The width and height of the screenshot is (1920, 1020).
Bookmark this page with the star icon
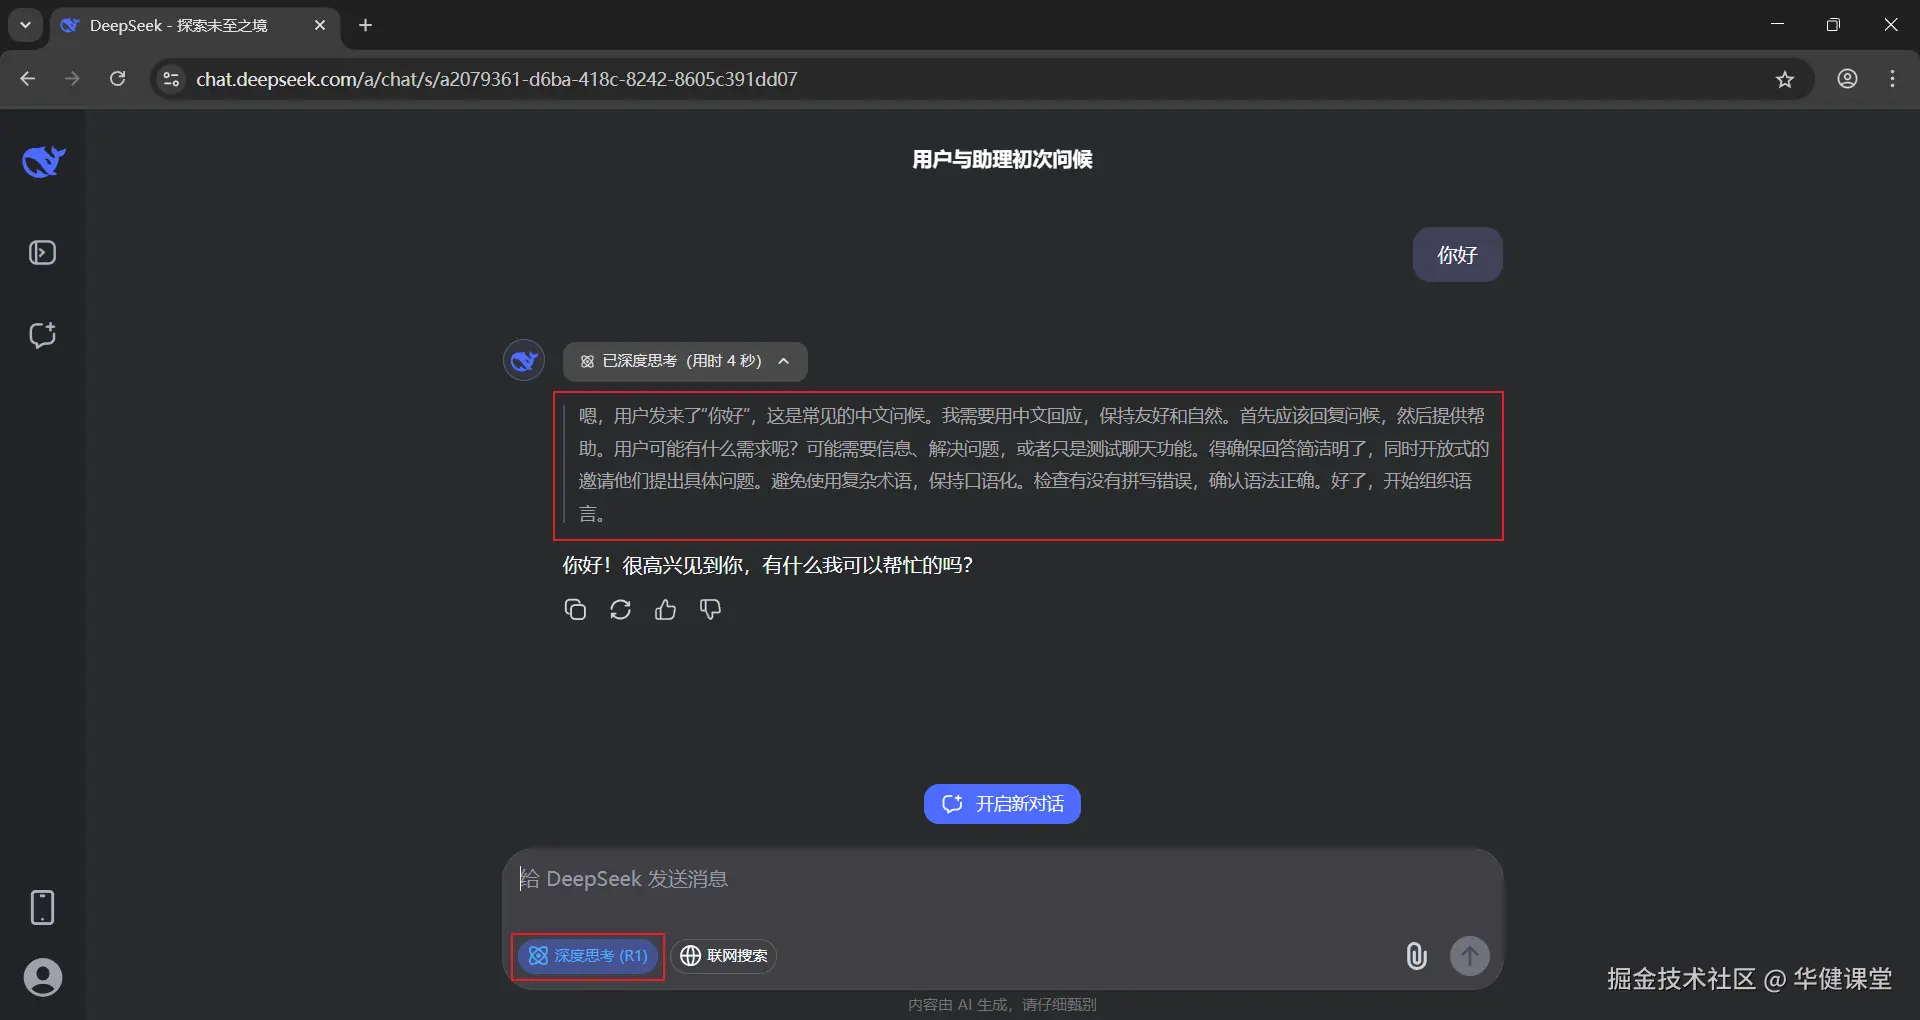tap(1785, 79)
